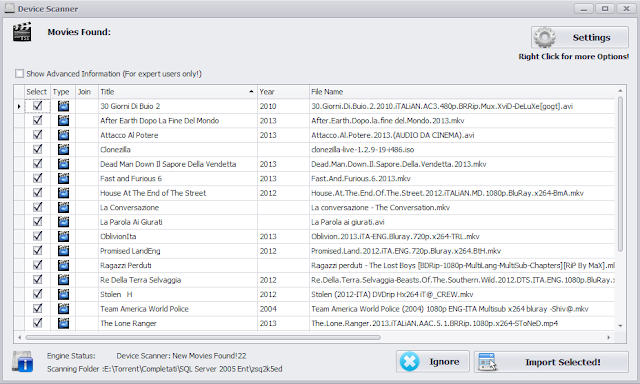Click the type icon for The Lone Ranger row

(x=63, y=323)
